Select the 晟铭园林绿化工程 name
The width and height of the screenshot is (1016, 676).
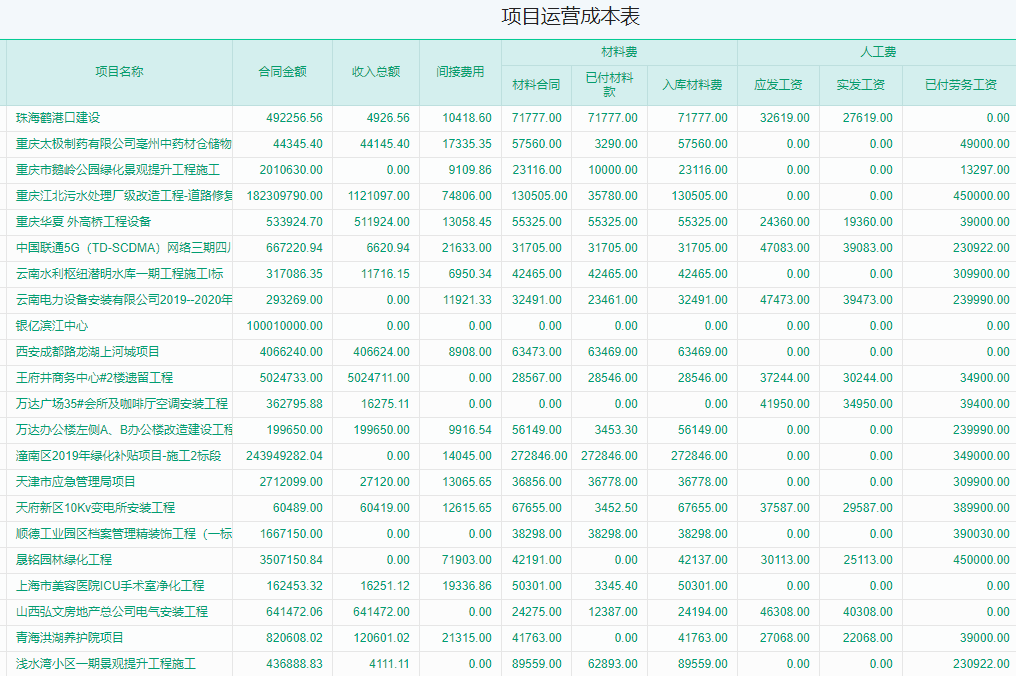point(64,559)
